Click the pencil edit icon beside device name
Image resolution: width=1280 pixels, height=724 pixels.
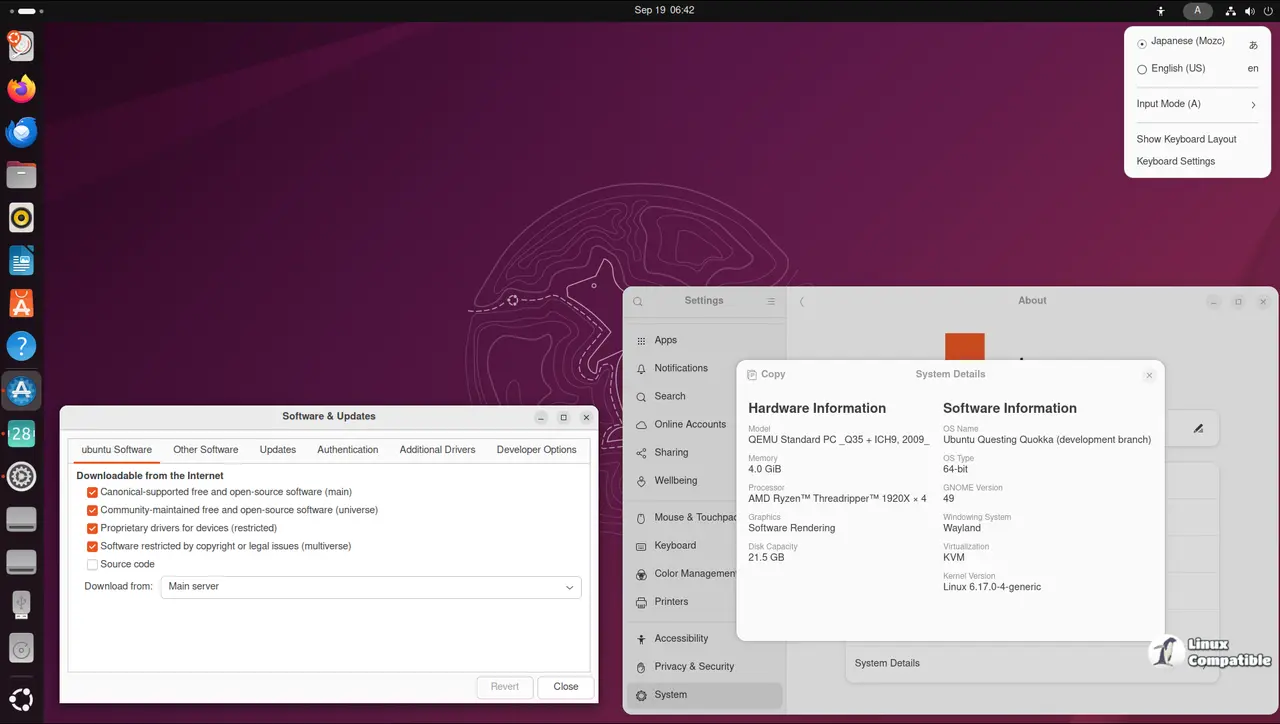[x=1198, y=429]
